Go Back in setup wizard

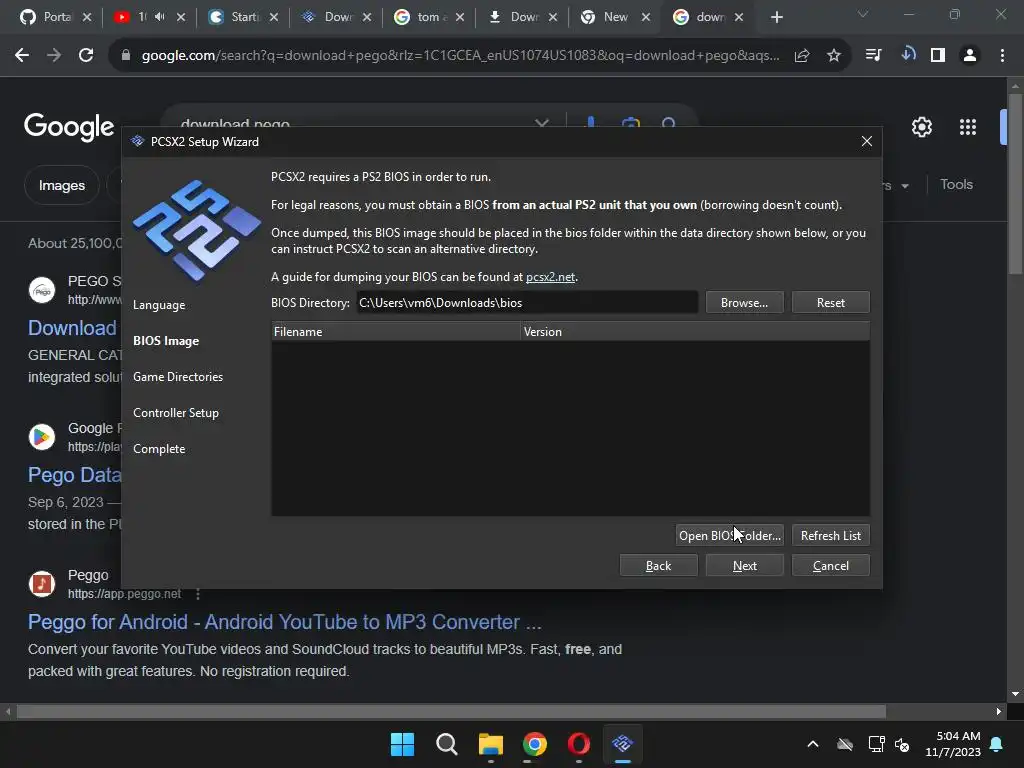[658, 566]
